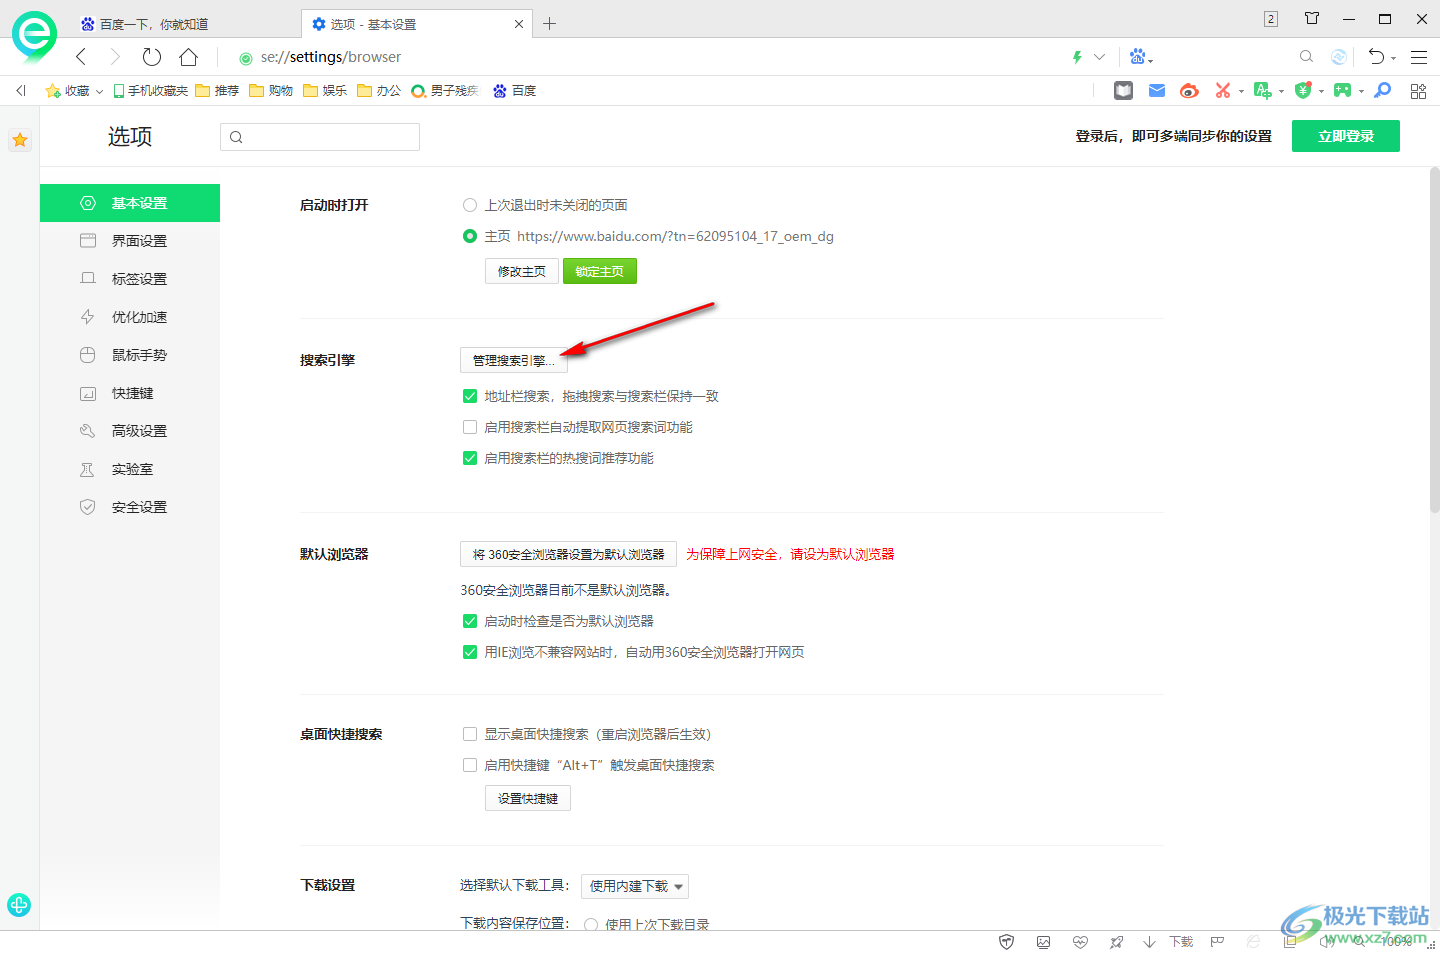Uncheck 地址栏搜索、拖拽搜索与搜索栏保持一致
1440x954 pixels.
[470, 396]
